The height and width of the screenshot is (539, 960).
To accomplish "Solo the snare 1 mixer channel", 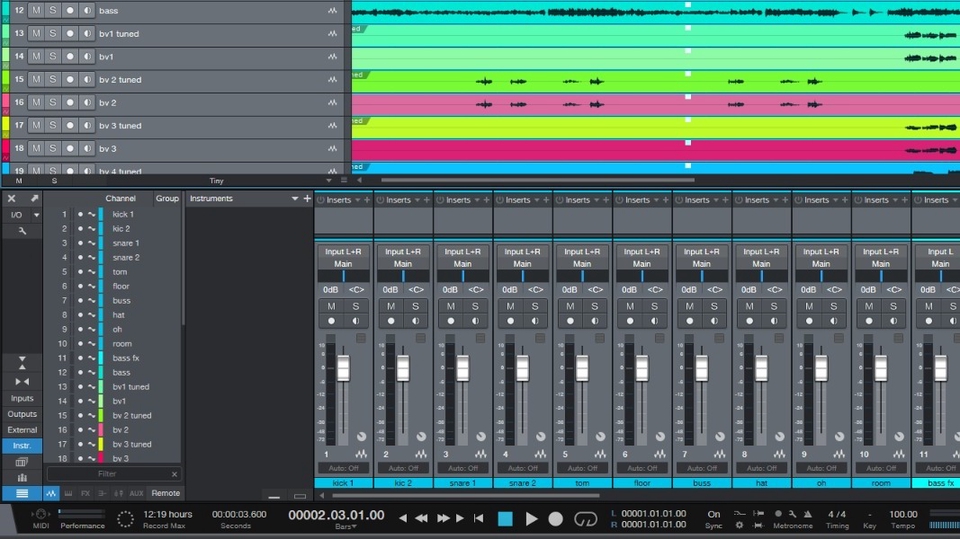I will (x=475, y=306).
